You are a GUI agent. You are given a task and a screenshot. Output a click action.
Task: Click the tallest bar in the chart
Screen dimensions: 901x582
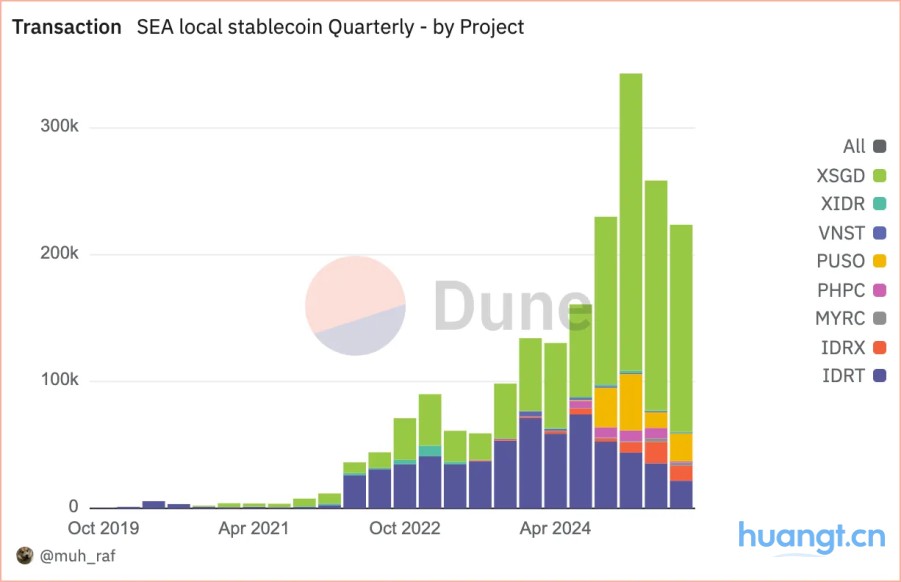[630, 290]
